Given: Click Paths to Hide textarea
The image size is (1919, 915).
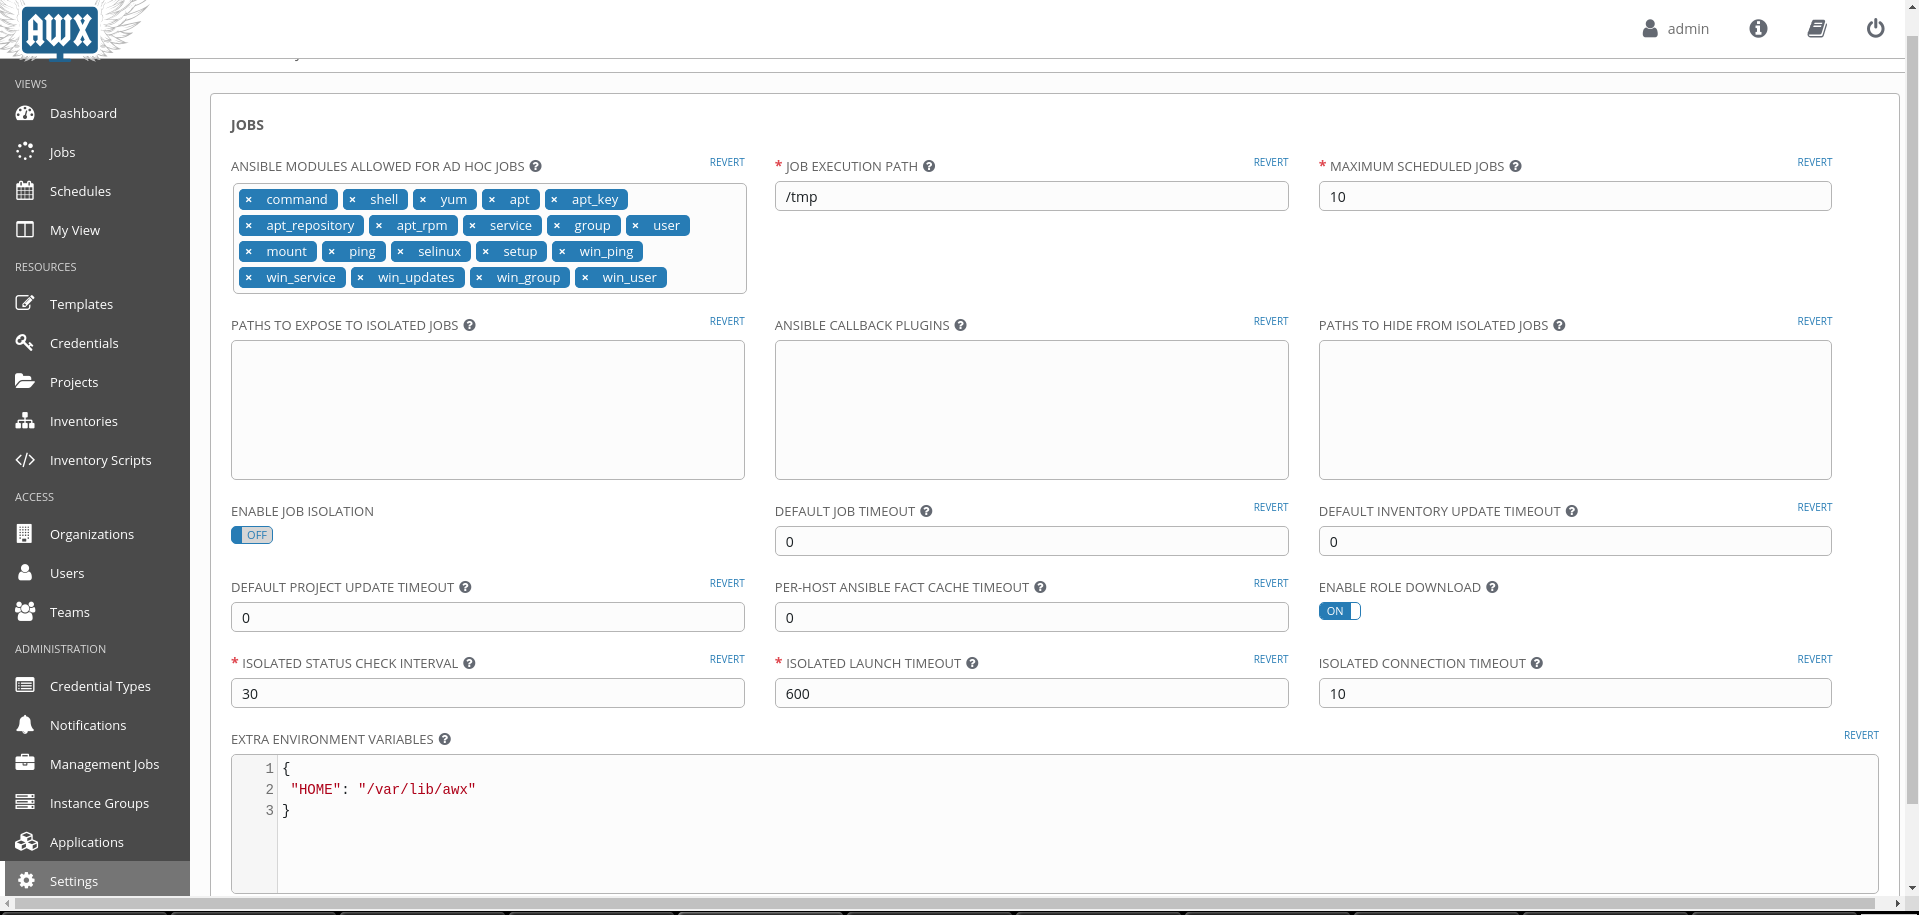Looking at the screenshot, I should [1575, 410].
